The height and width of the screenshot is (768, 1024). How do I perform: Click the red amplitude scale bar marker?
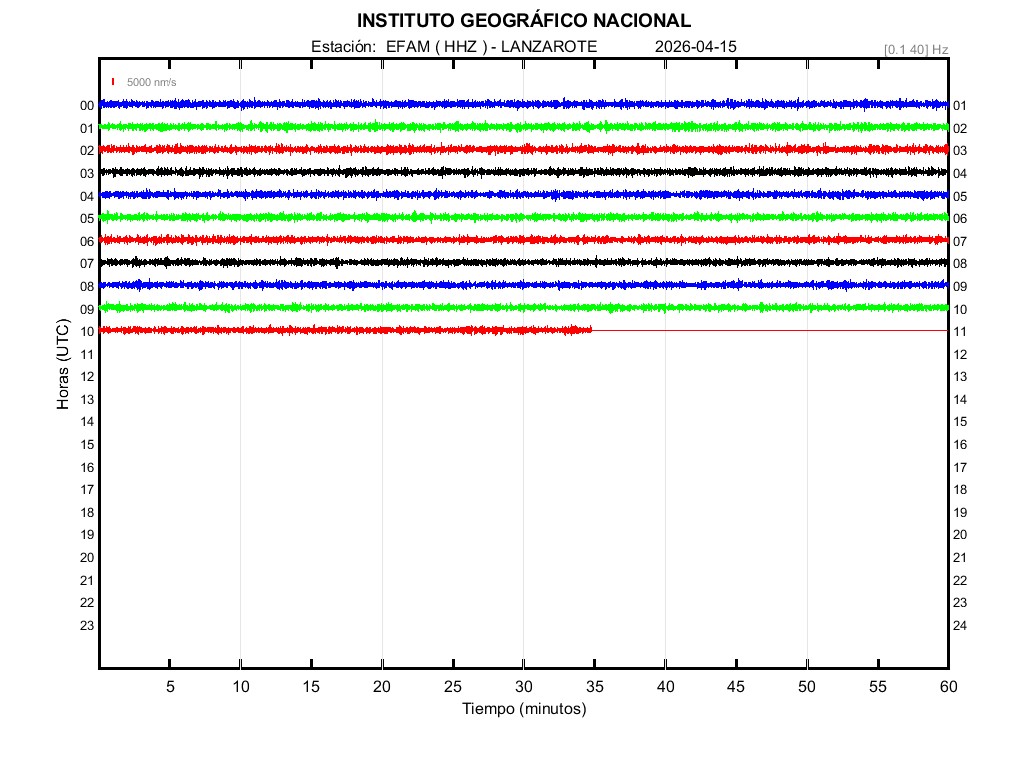point(113,82)
